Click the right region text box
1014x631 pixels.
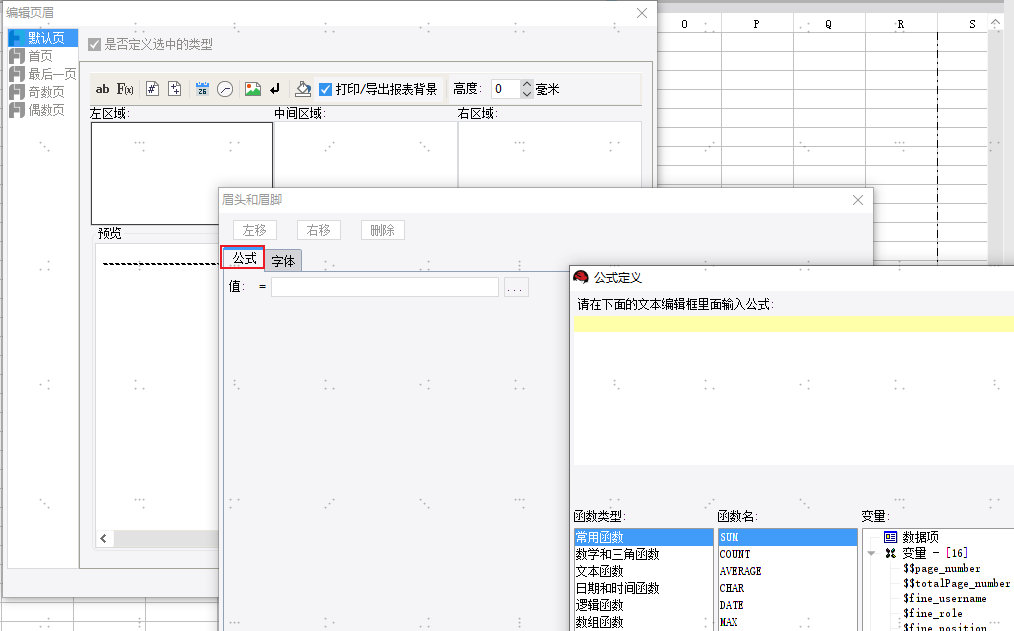coord(550,155)
